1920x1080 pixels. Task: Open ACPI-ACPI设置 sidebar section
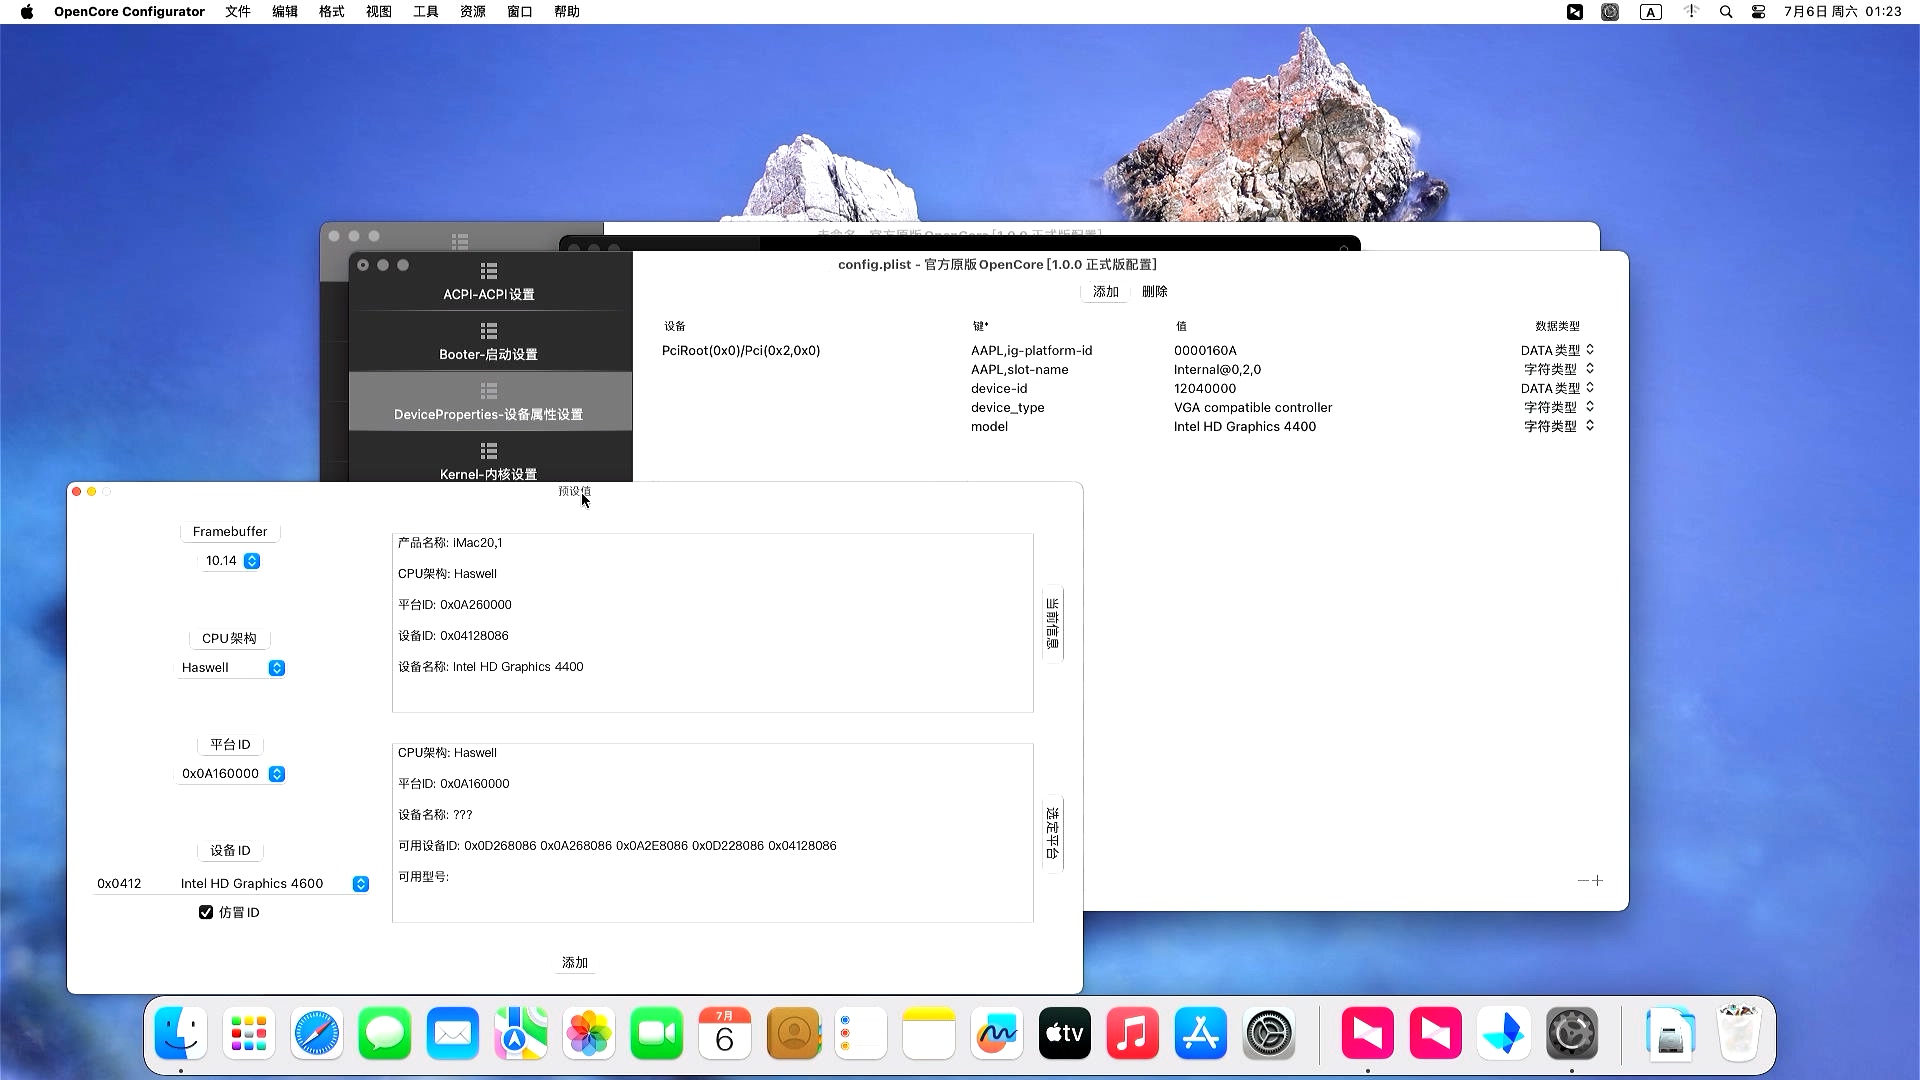(x=489, y=282)
